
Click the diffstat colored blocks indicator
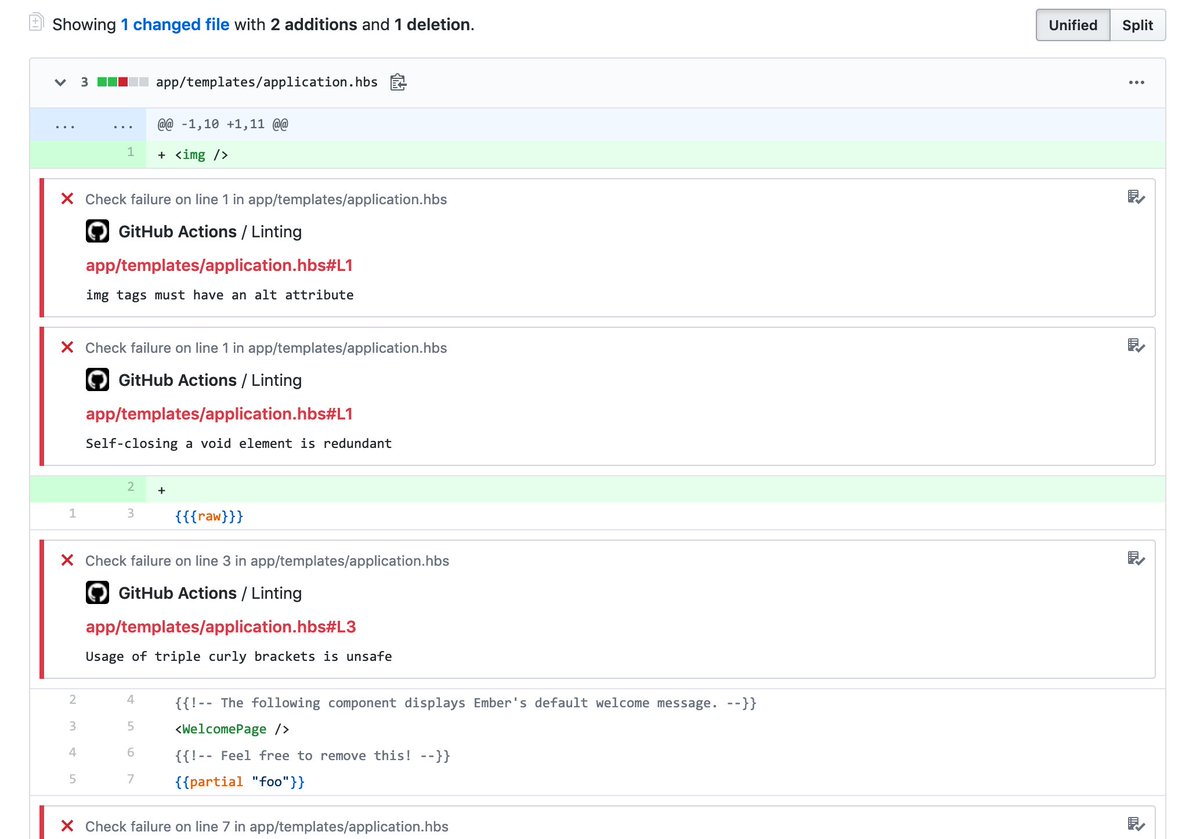[x=123, y=82]
